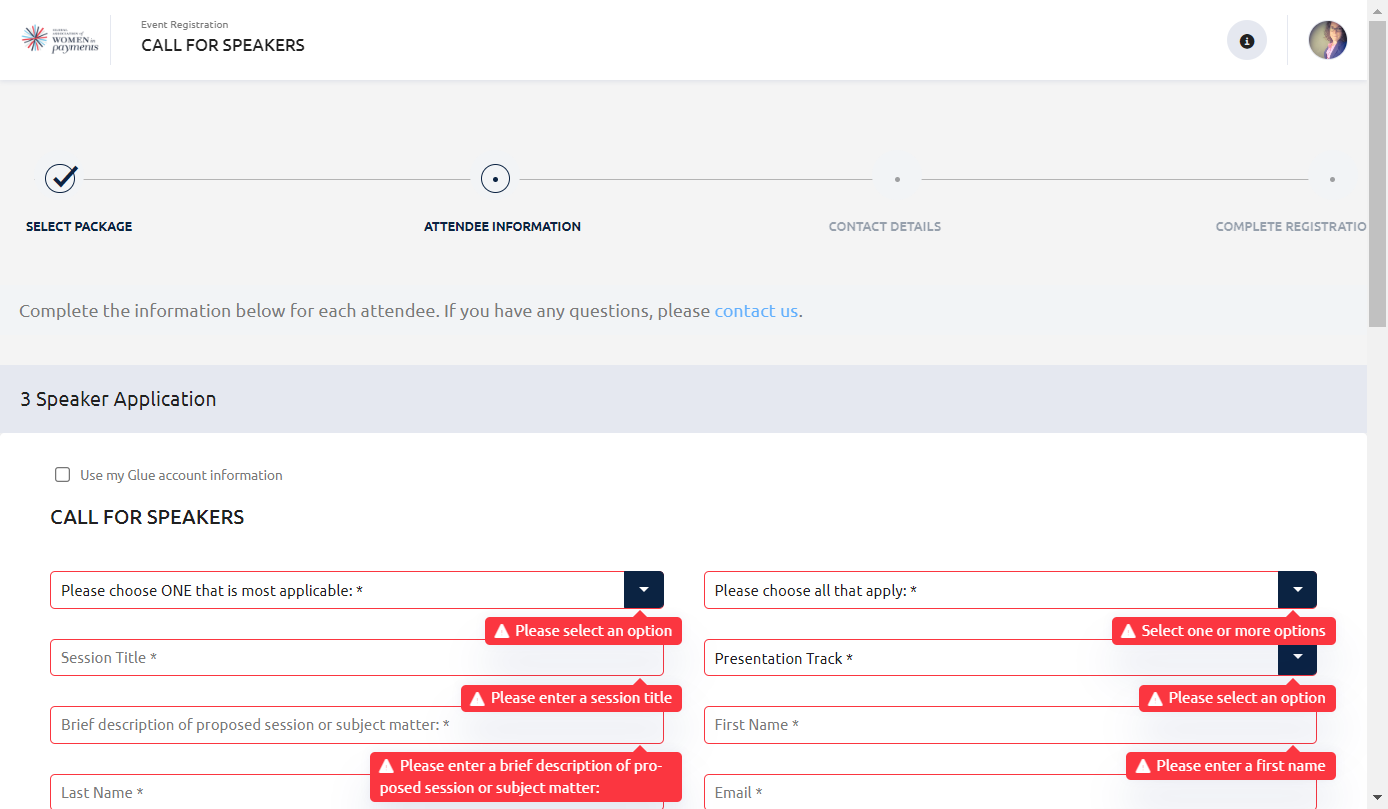Select the ATTENDEE INFORMATION step label

[x=502, y=227]
